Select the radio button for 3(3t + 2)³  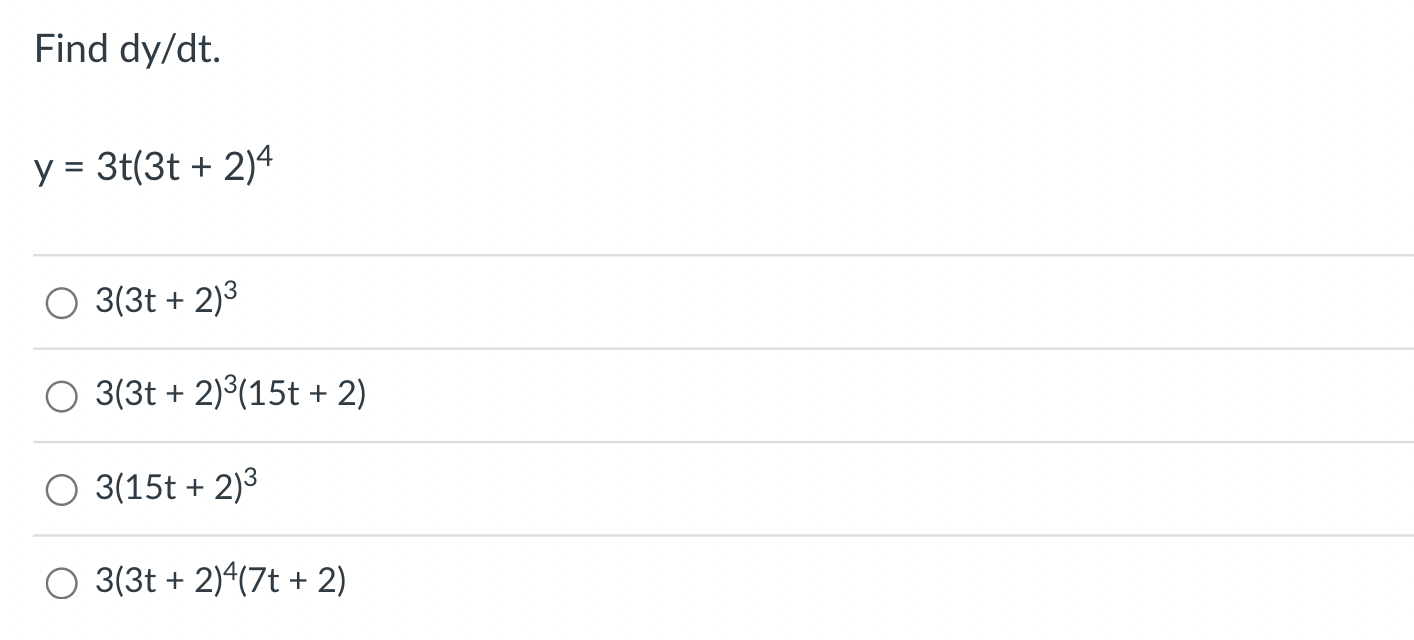tap(61, 301)
